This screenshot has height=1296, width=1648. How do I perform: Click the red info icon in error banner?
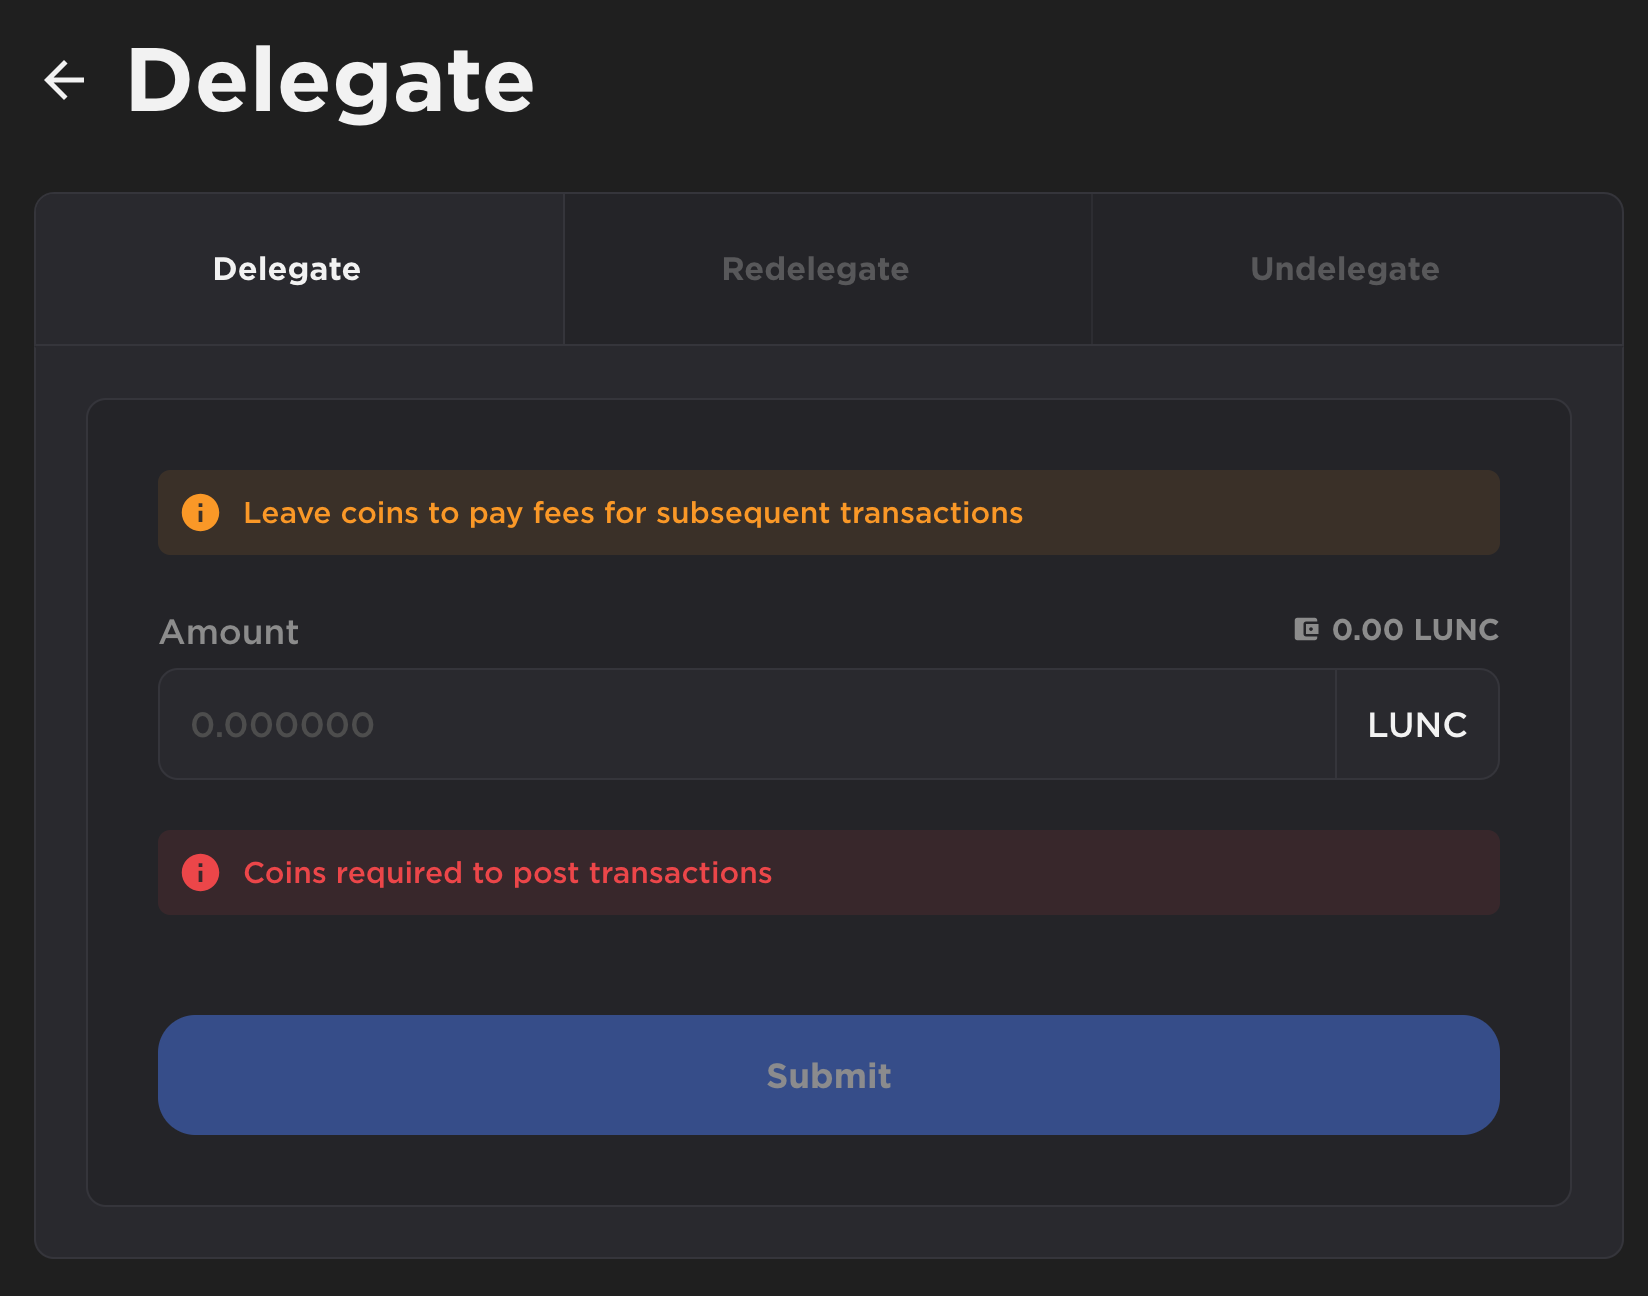click(199, 872)
